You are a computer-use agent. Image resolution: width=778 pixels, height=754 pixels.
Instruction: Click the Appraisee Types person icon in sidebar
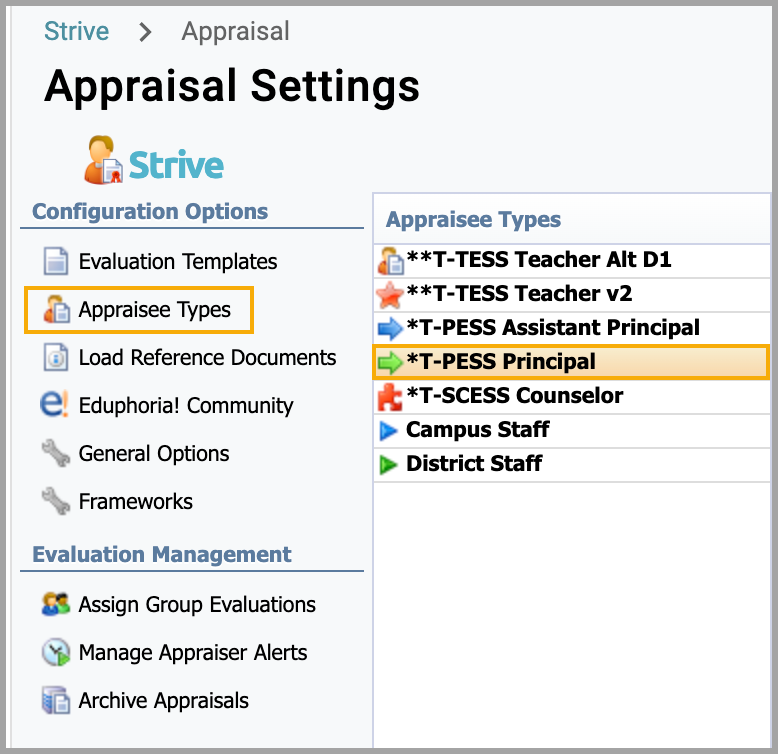coord(57,309)
